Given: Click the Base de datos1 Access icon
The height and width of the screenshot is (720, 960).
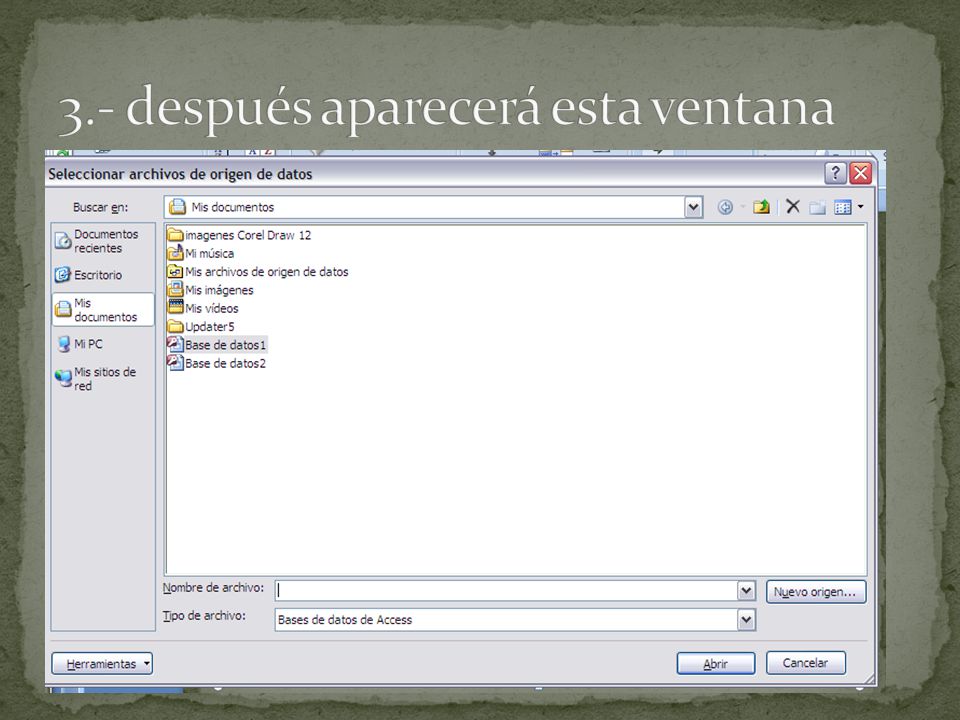Looking at the screenshot, I should coord(176,345).
